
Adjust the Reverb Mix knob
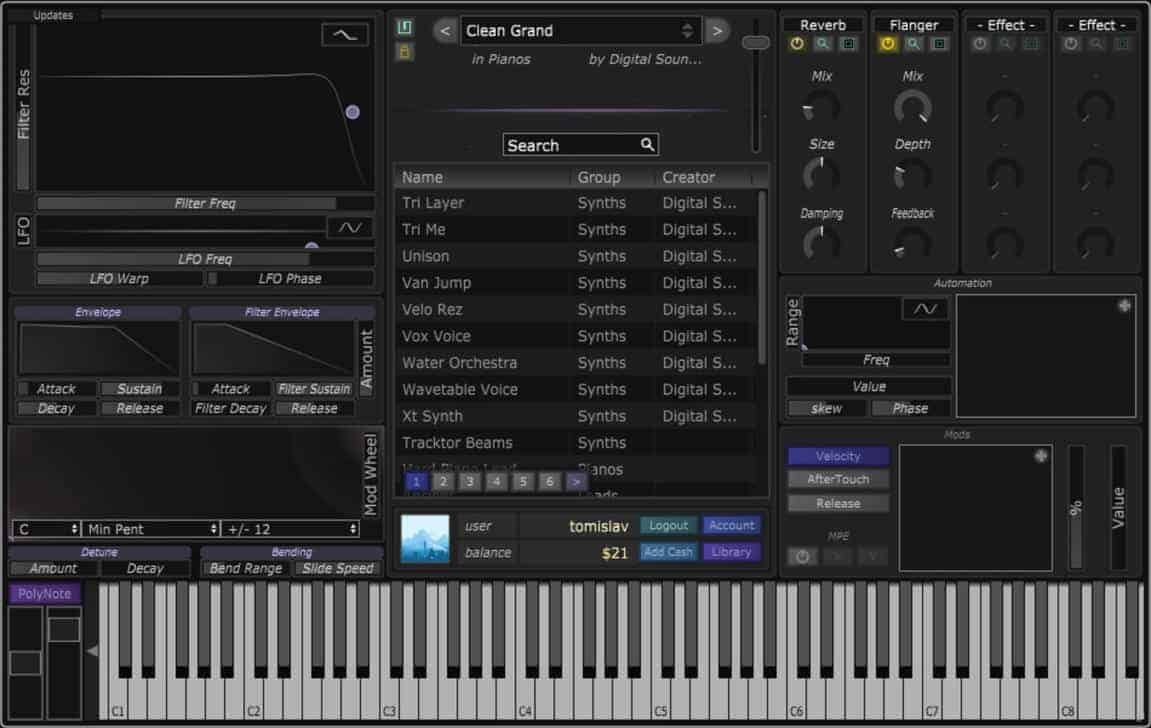[x=821, y=108]
